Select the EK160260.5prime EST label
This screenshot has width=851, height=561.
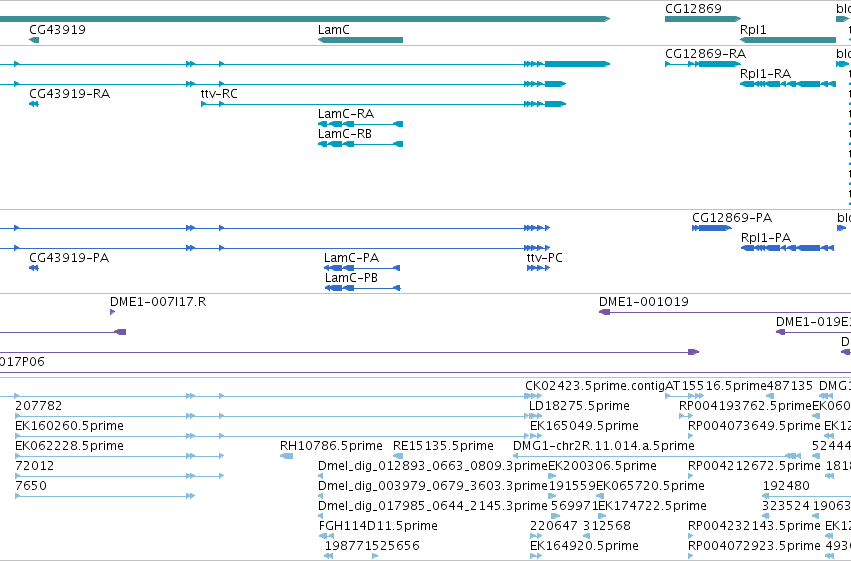tap(69, 426)
